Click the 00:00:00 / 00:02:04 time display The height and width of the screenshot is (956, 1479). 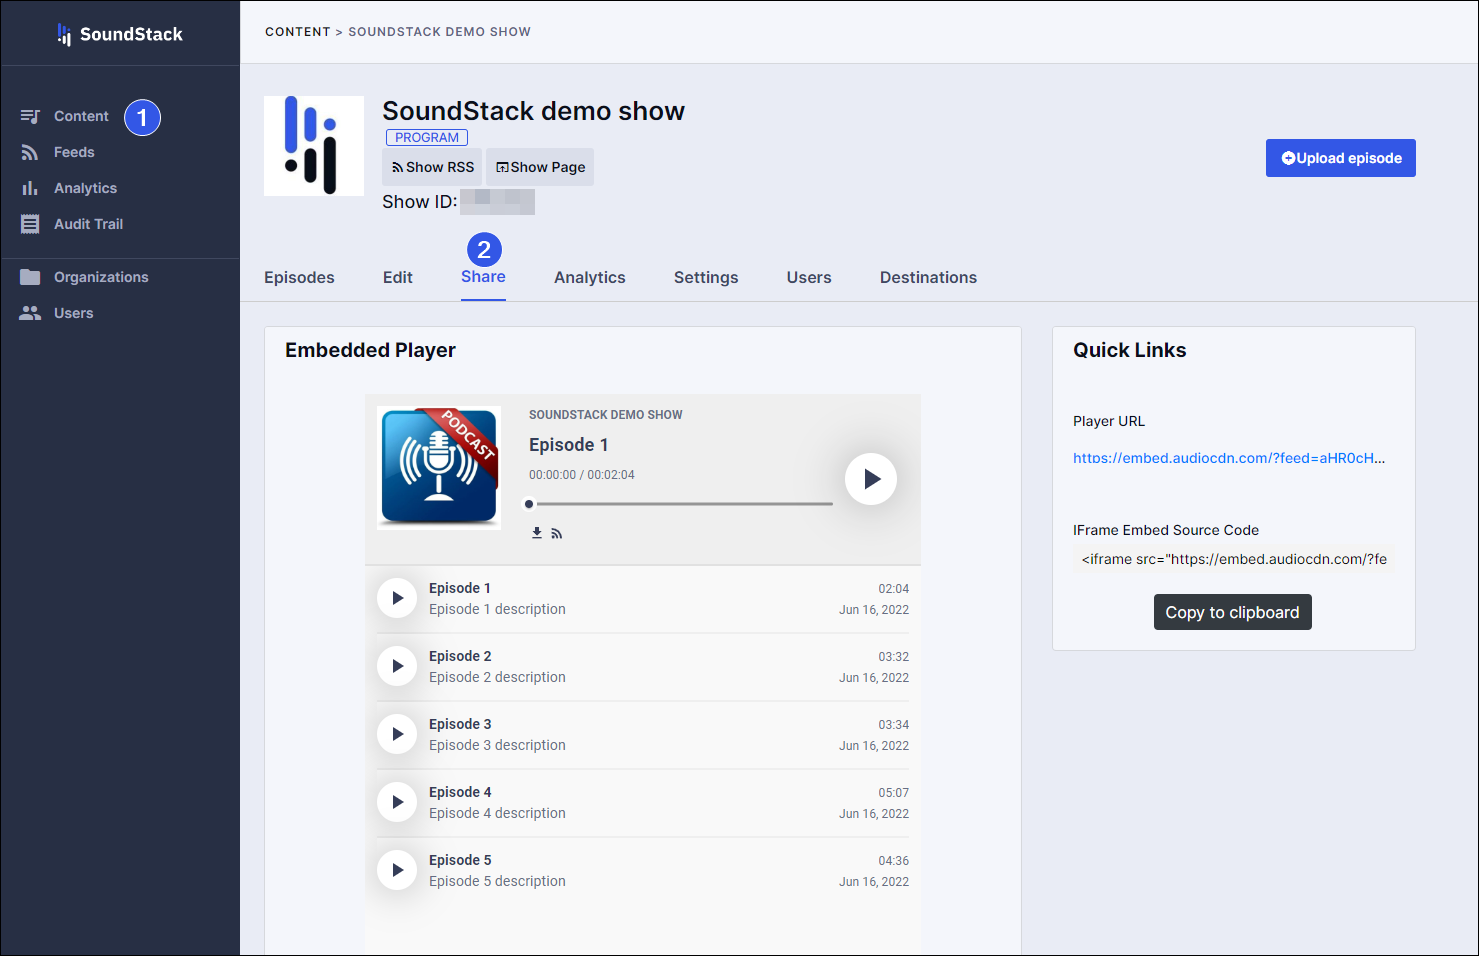(582, 475)
